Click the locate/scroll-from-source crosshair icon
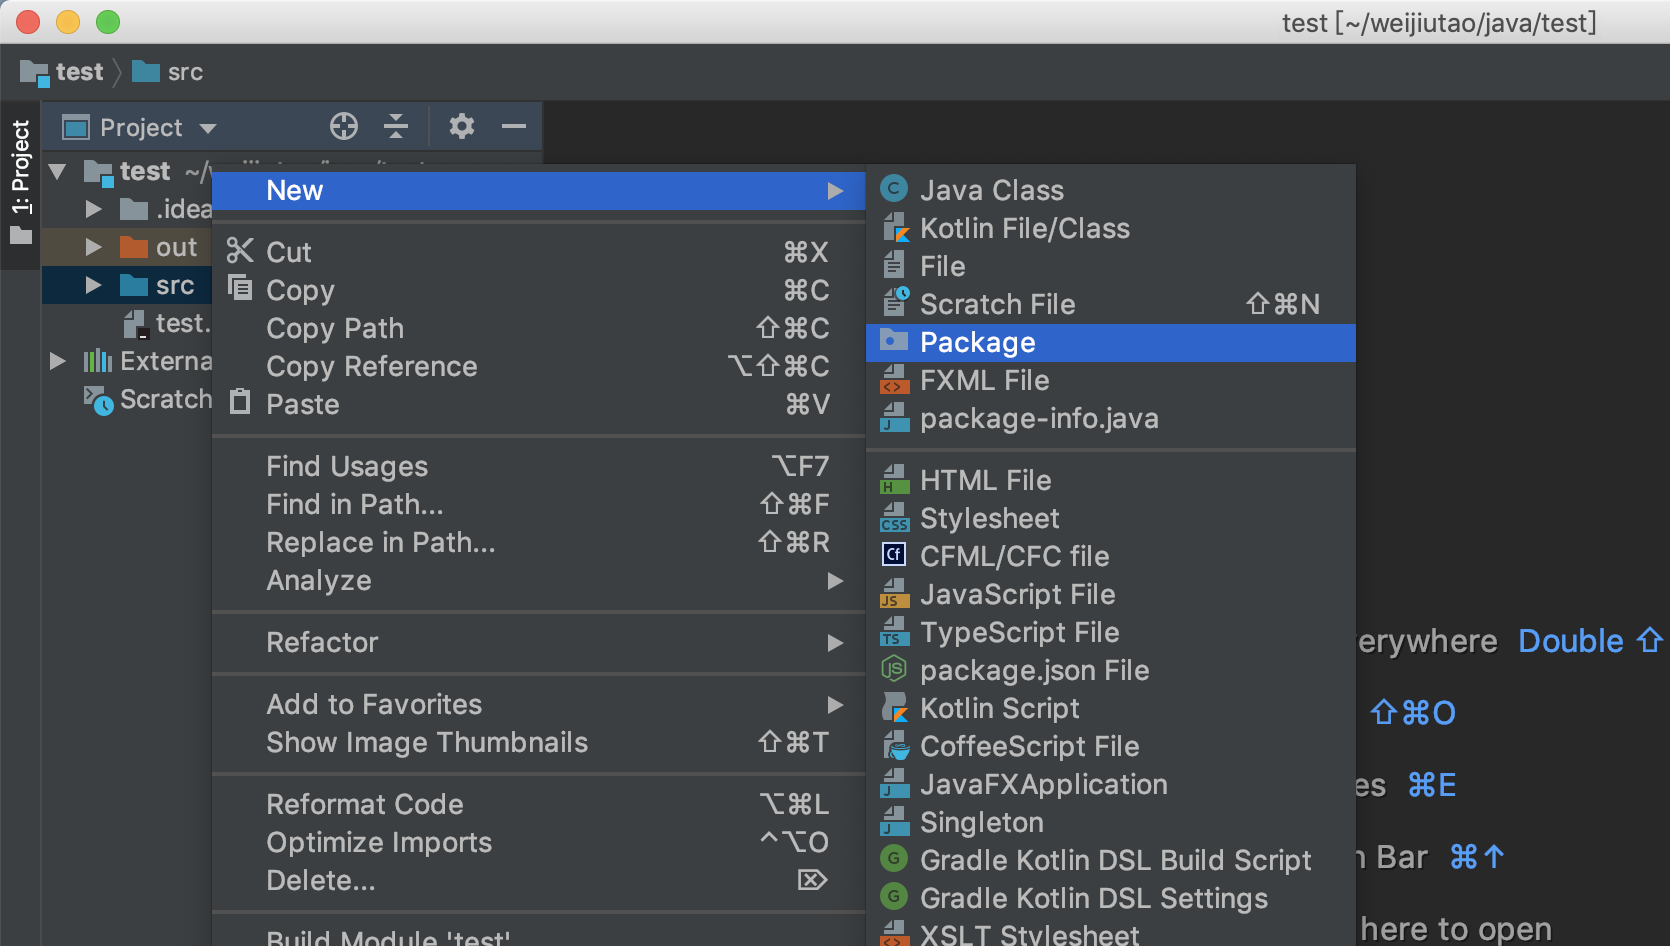Screen dimensions: 1670x946 [x=344, y=126]
